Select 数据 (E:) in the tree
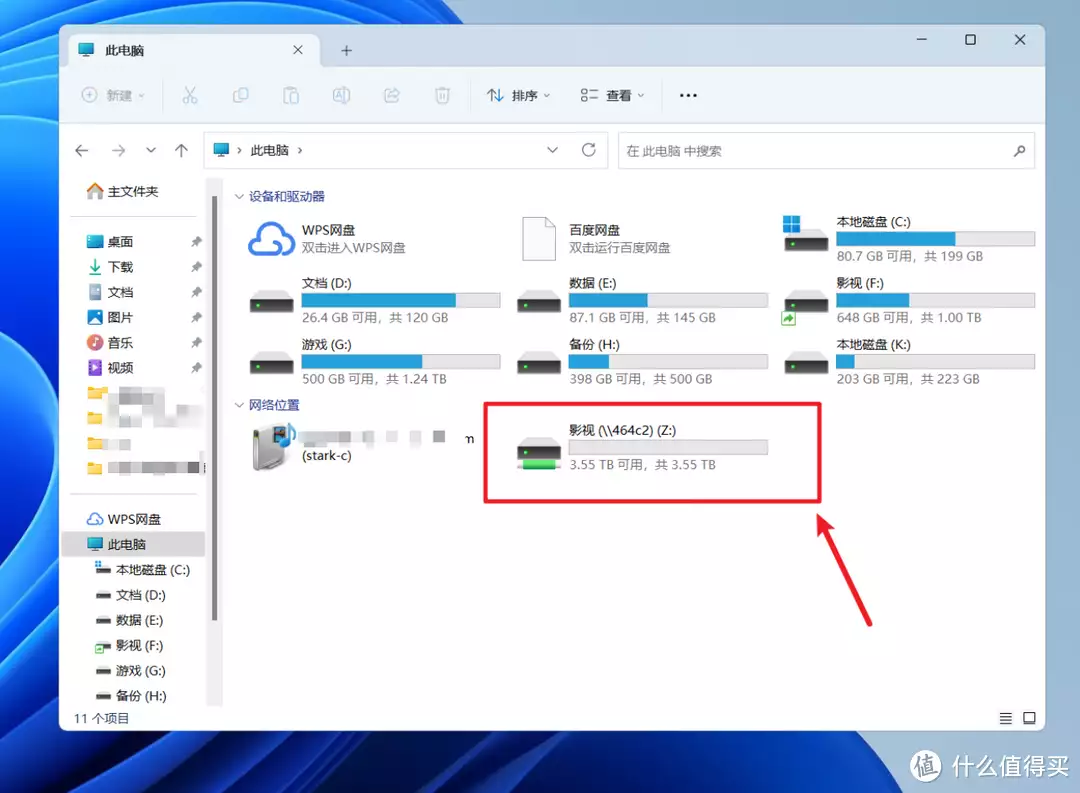 point(129,620)
